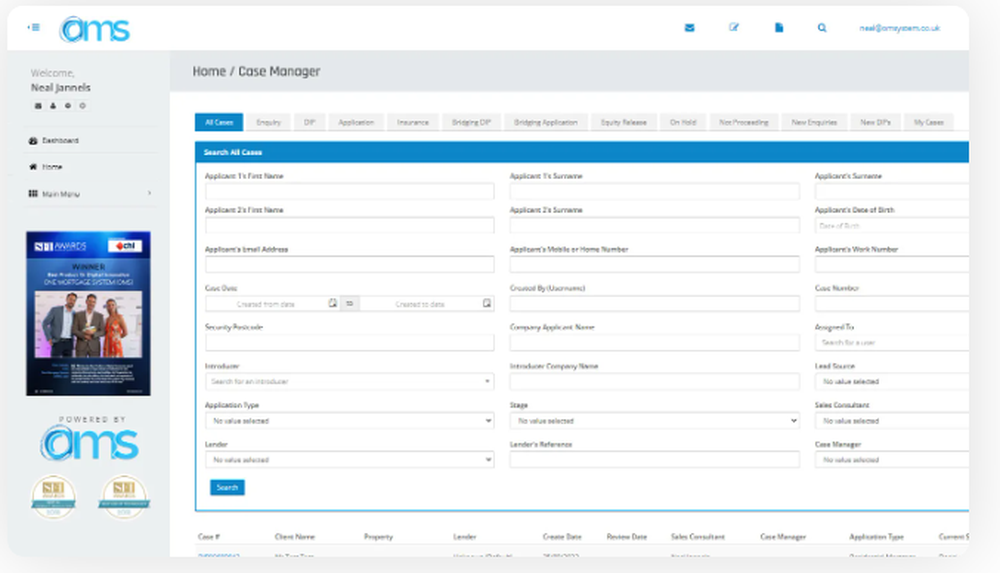Click the Security Postcode field

click(349, 343)
